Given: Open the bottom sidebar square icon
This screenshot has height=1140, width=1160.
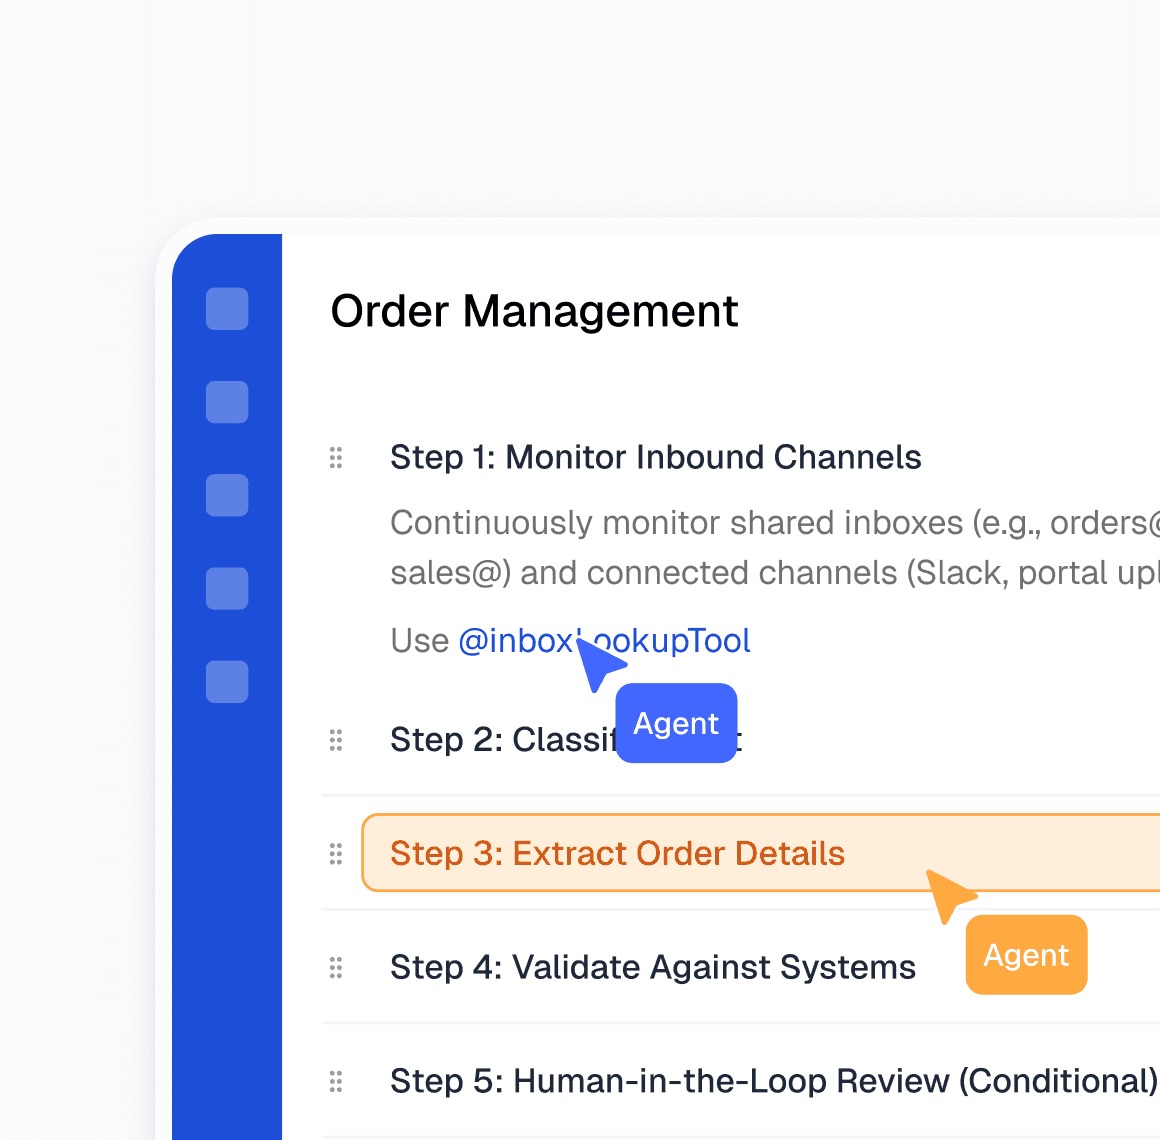Looking at the screenshot, I should coord(227,681).
